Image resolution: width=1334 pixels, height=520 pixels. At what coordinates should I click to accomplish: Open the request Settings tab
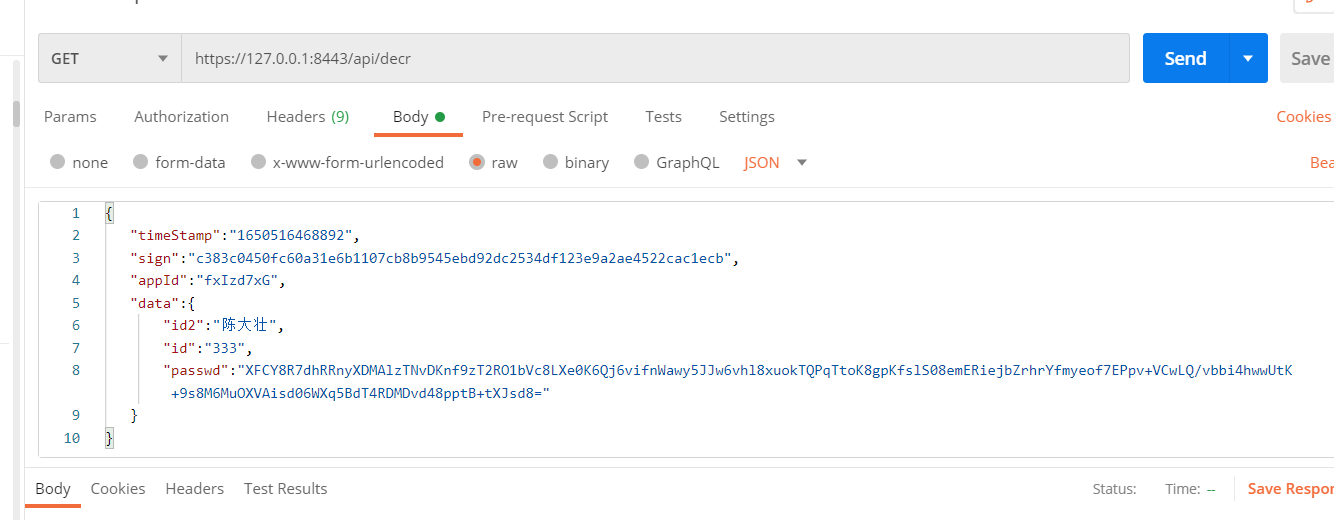[747, 117]
